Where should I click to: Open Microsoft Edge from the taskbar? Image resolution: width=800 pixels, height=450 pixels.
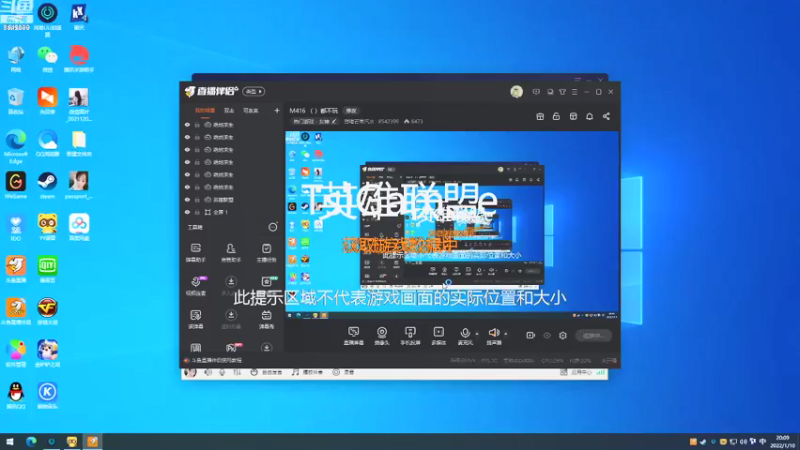[31, 441]
